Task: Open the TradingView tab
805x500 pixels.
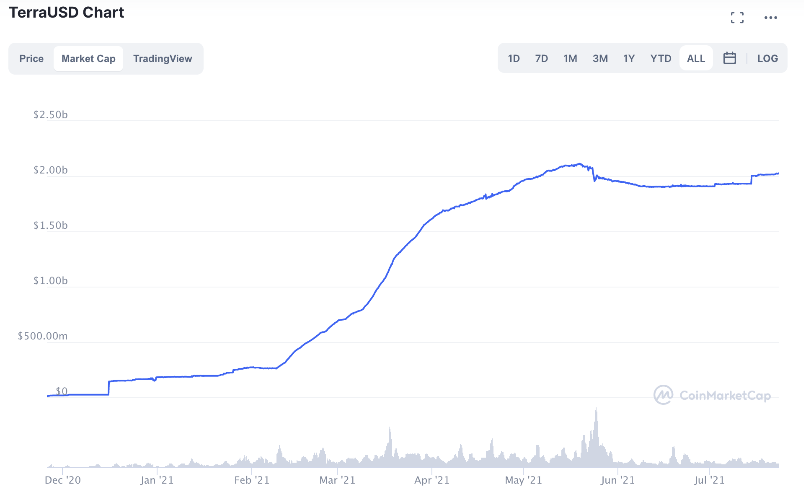Action: (163, 59)
